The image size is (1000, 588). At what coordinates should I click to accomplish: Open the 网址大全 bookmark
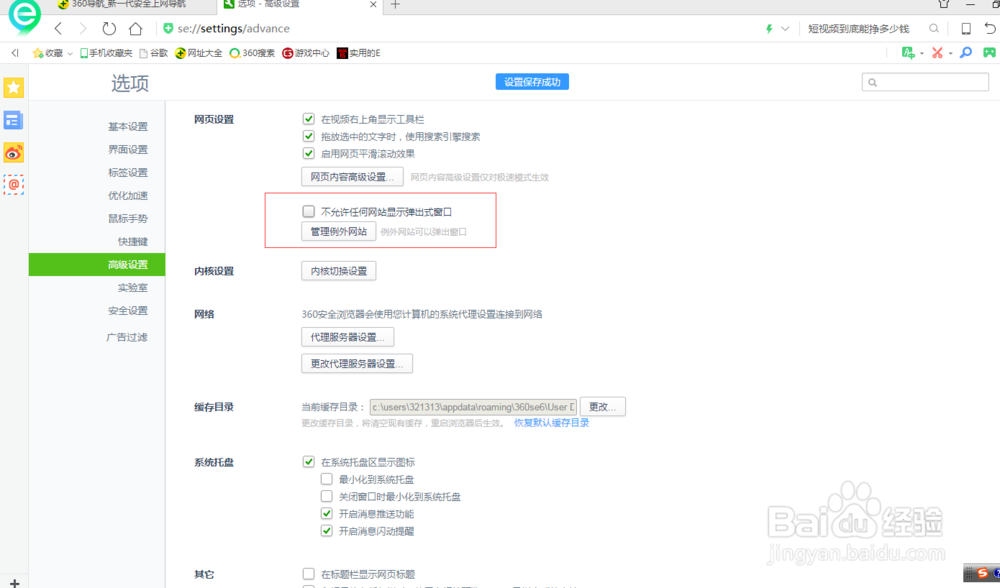pyautogui.click(x=198, y=53)
